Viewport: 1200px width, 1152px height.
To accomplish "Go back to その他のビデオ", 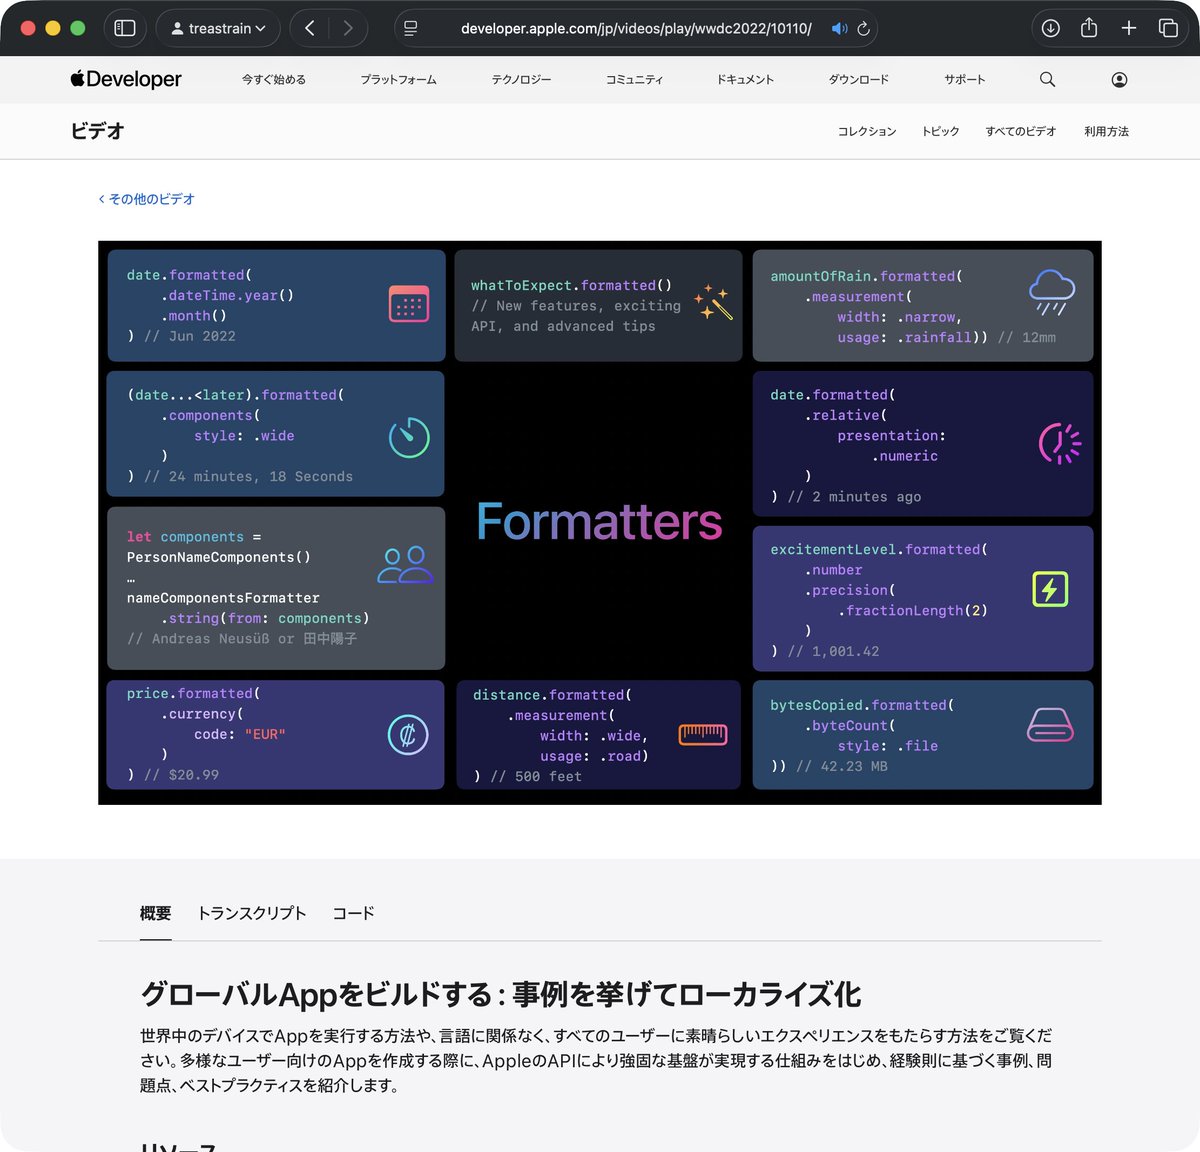I will (147, 199).
